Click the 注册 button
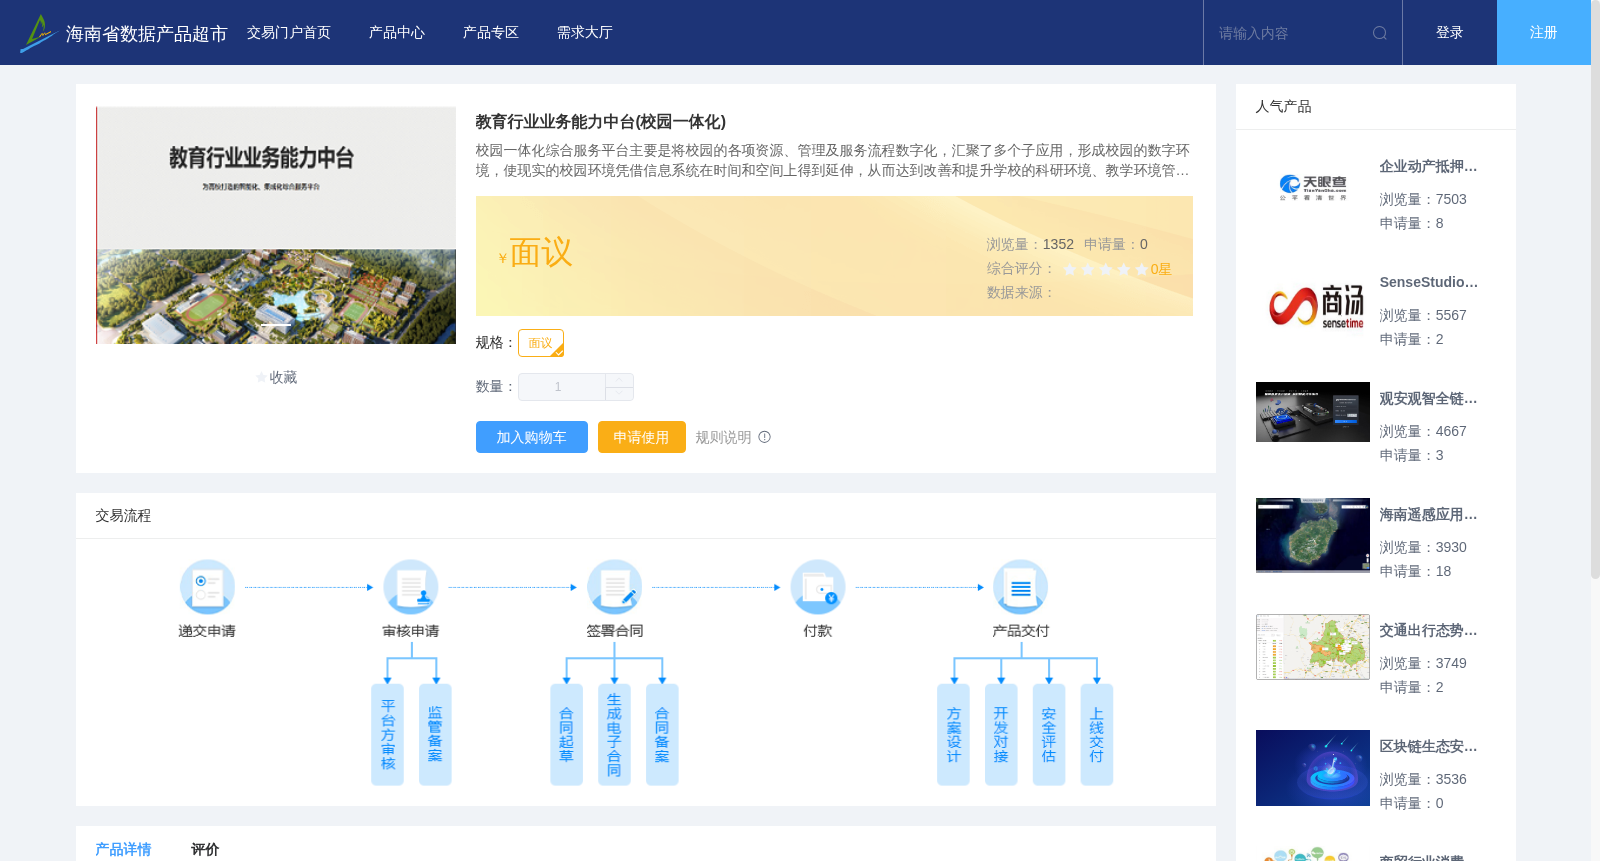Image resolution: width=1600 pixels, height=861 pixels. (1544, 33)
